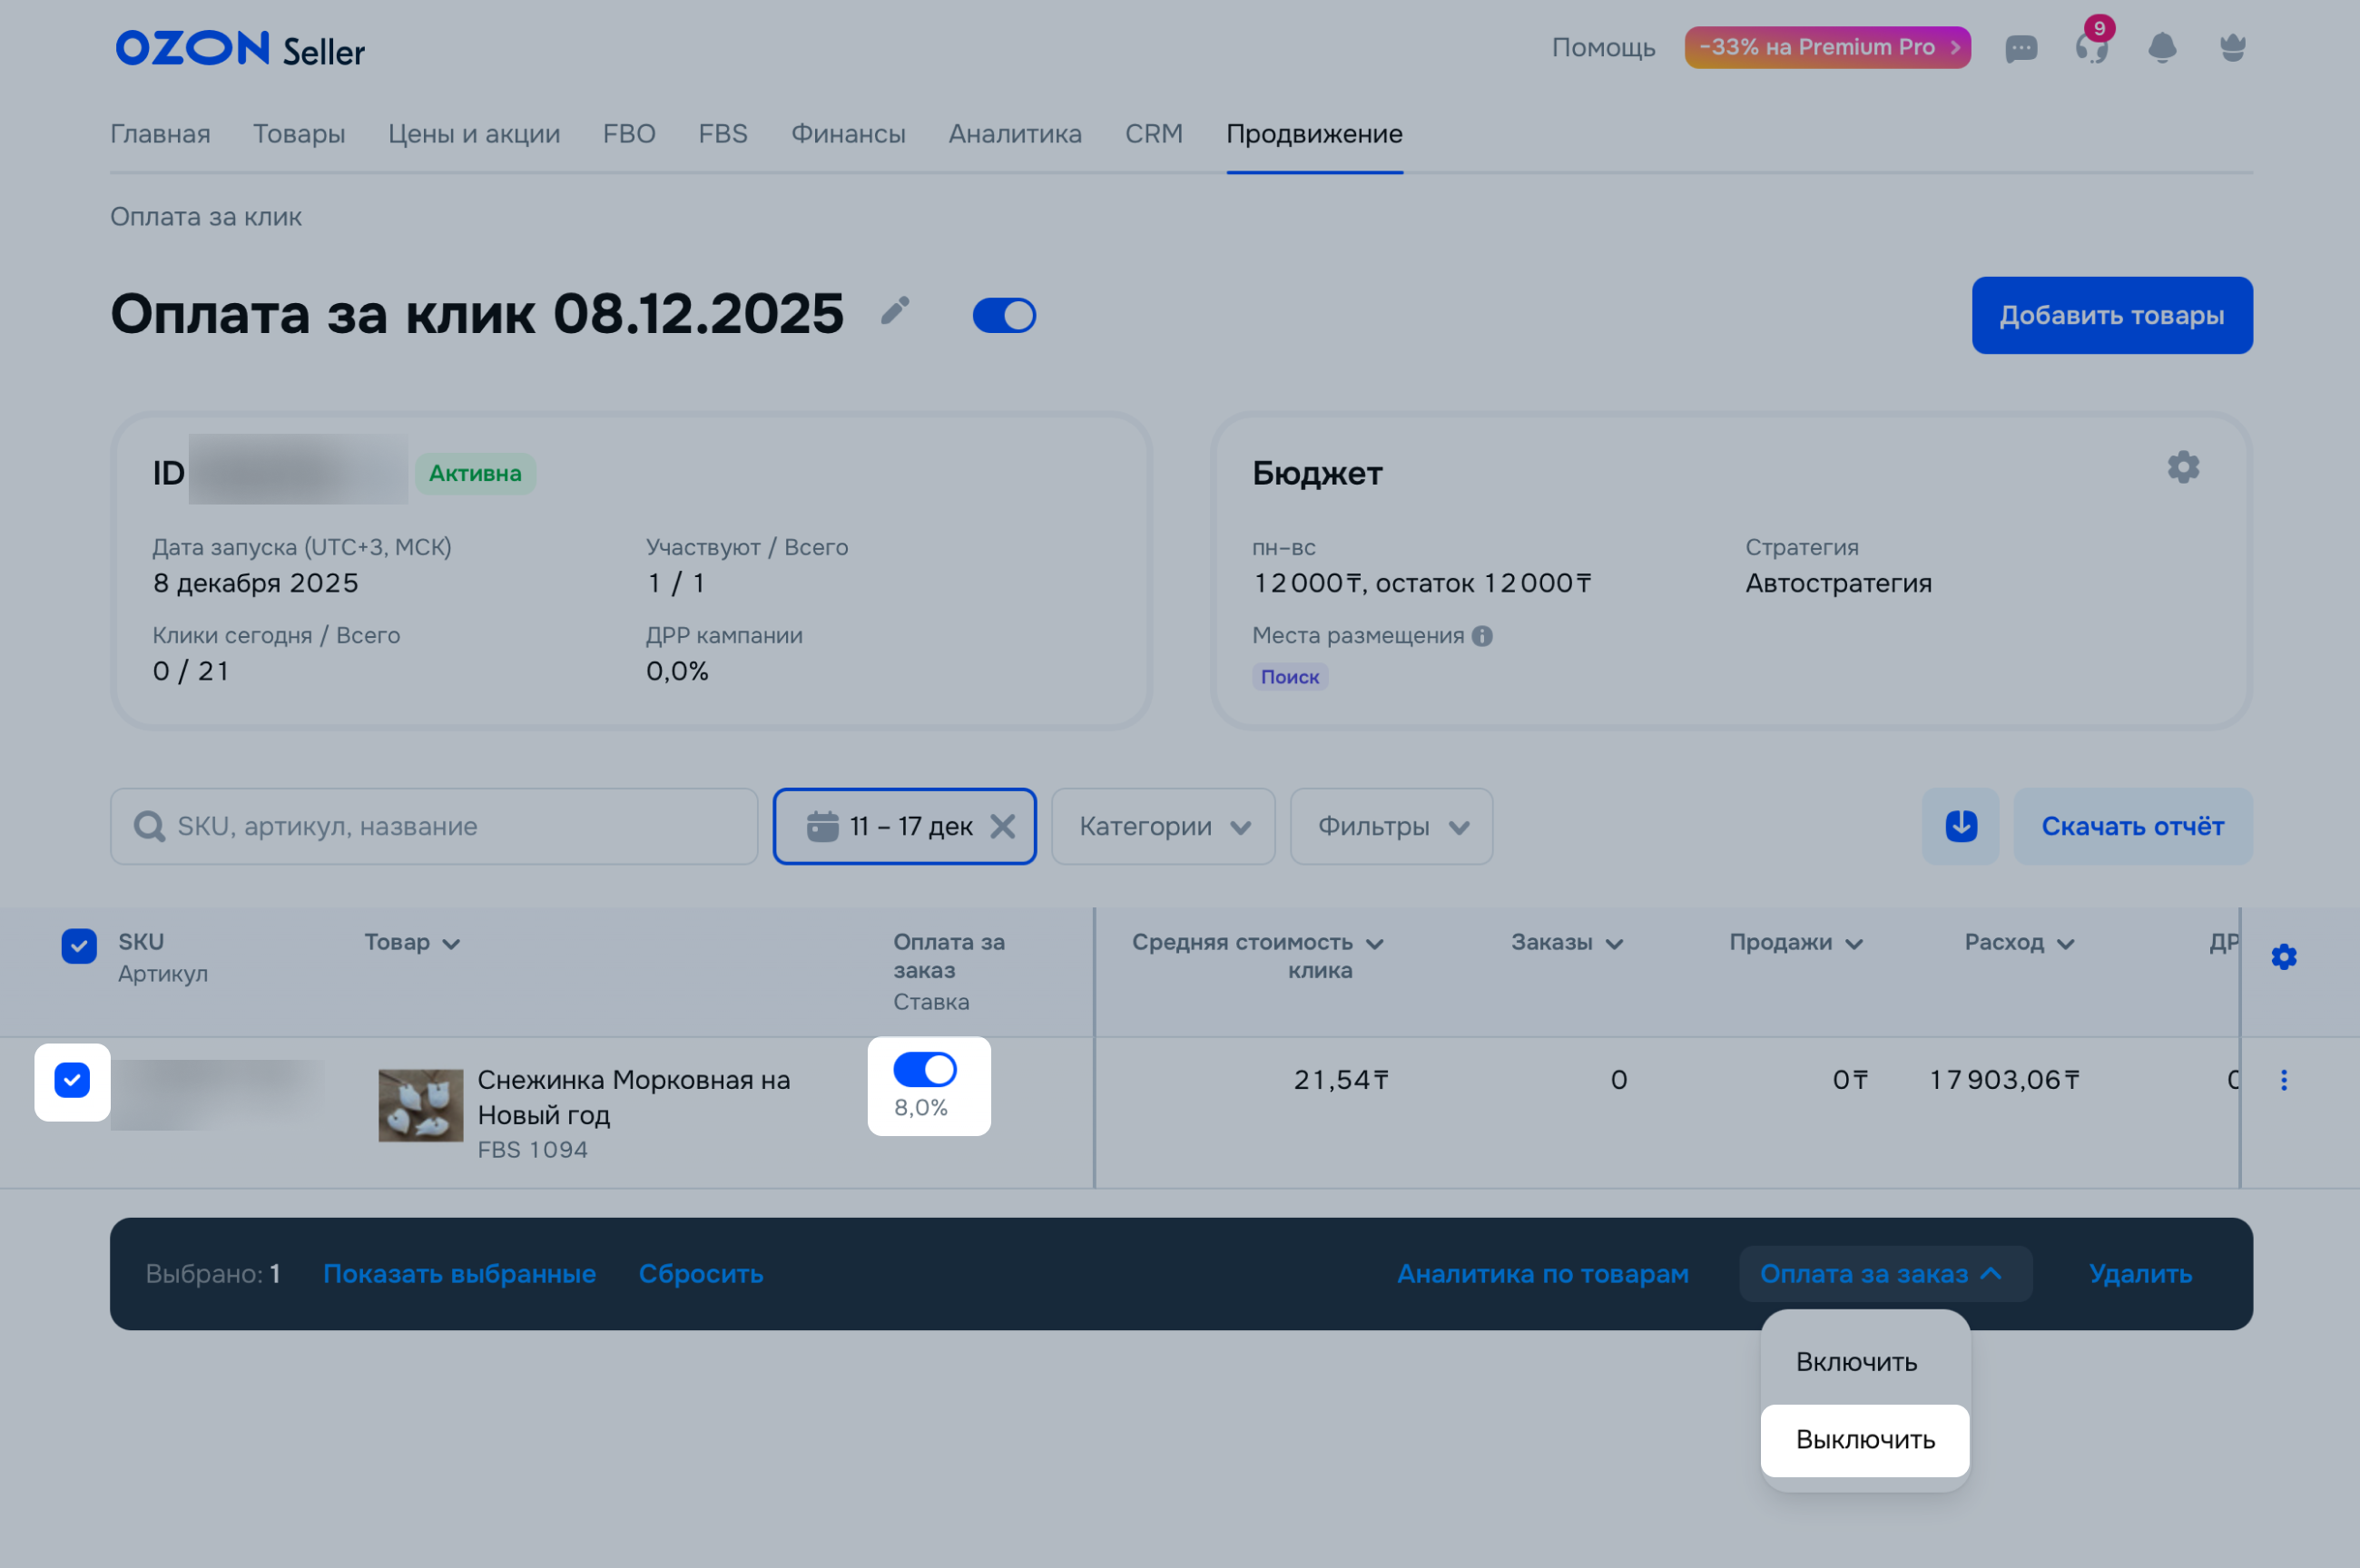The width and height of the screenshot is (2360, 1568).
Task: Click the pencil icon to rename campaign
Action: pyautogui.click(x=895, y=311)
